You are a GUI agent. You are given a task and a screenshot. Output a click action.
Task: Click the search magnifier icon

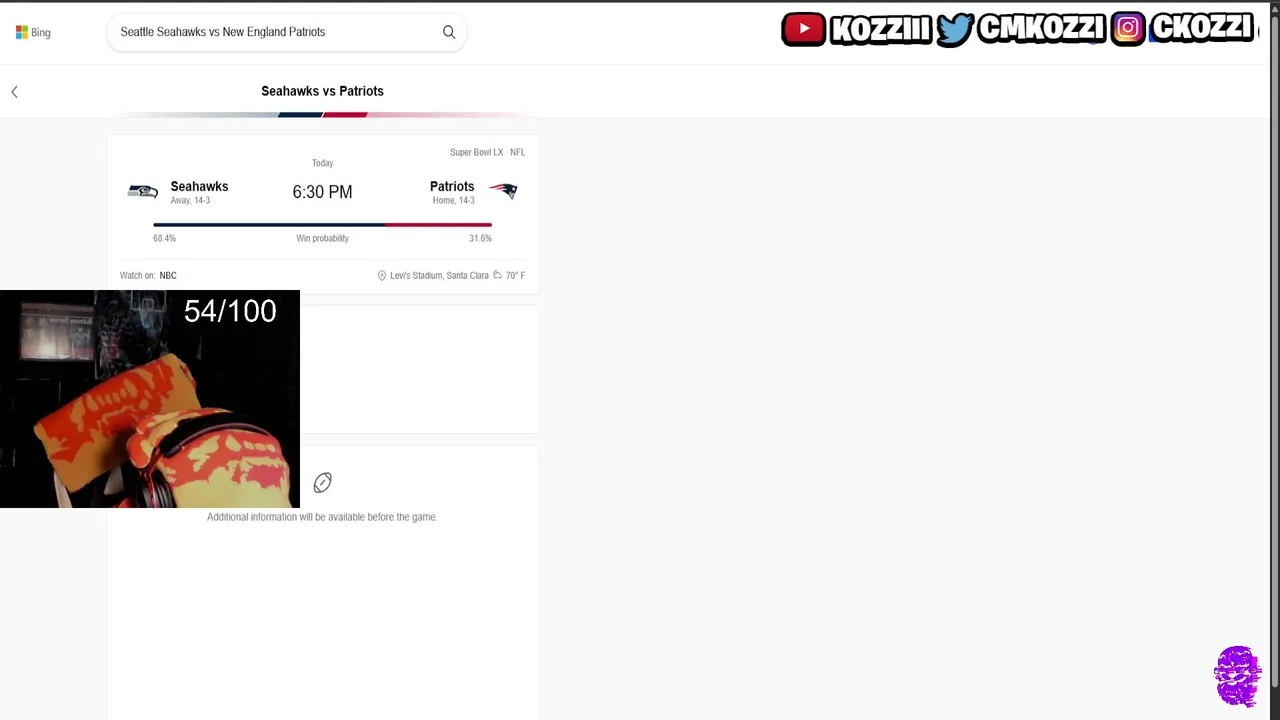point(449,32)
